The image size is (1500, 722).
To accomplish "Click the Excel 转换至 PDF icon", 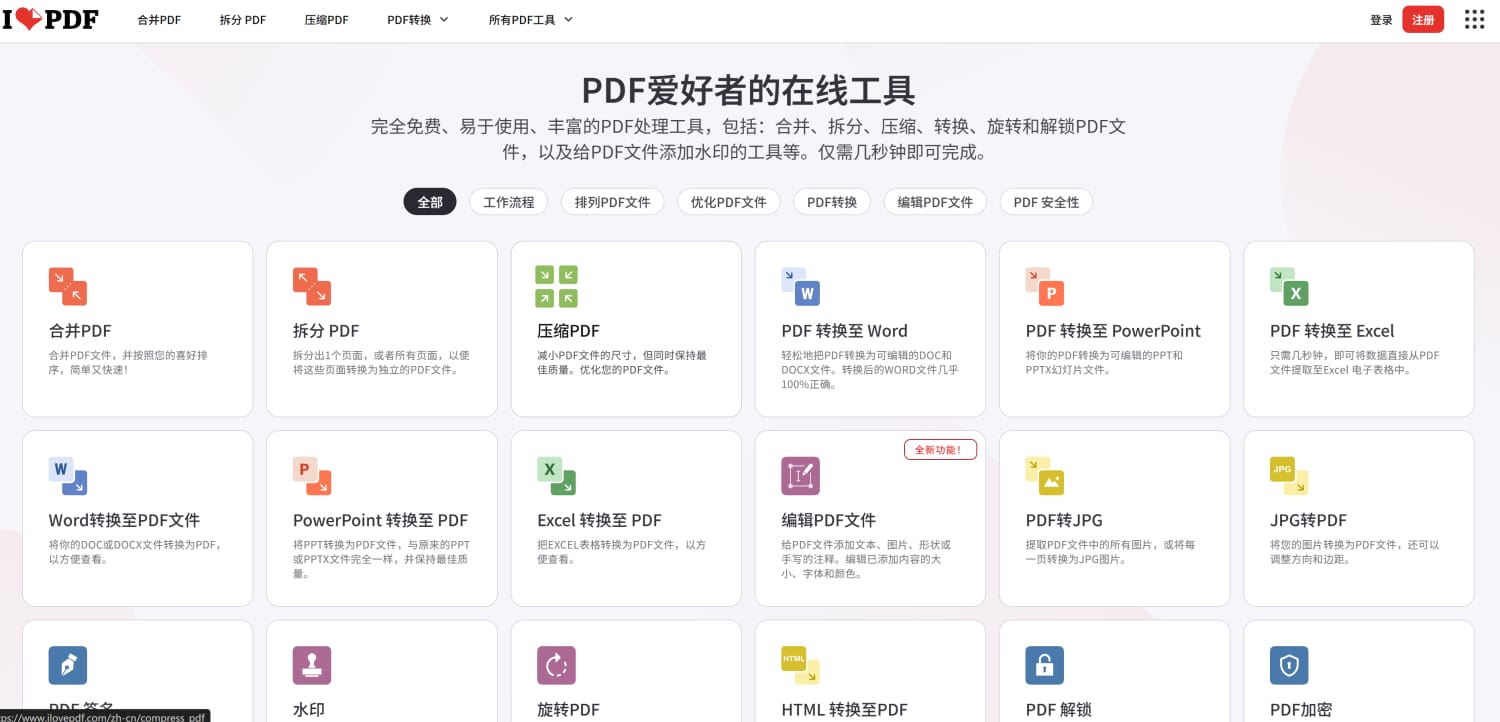I will point(557,476).
